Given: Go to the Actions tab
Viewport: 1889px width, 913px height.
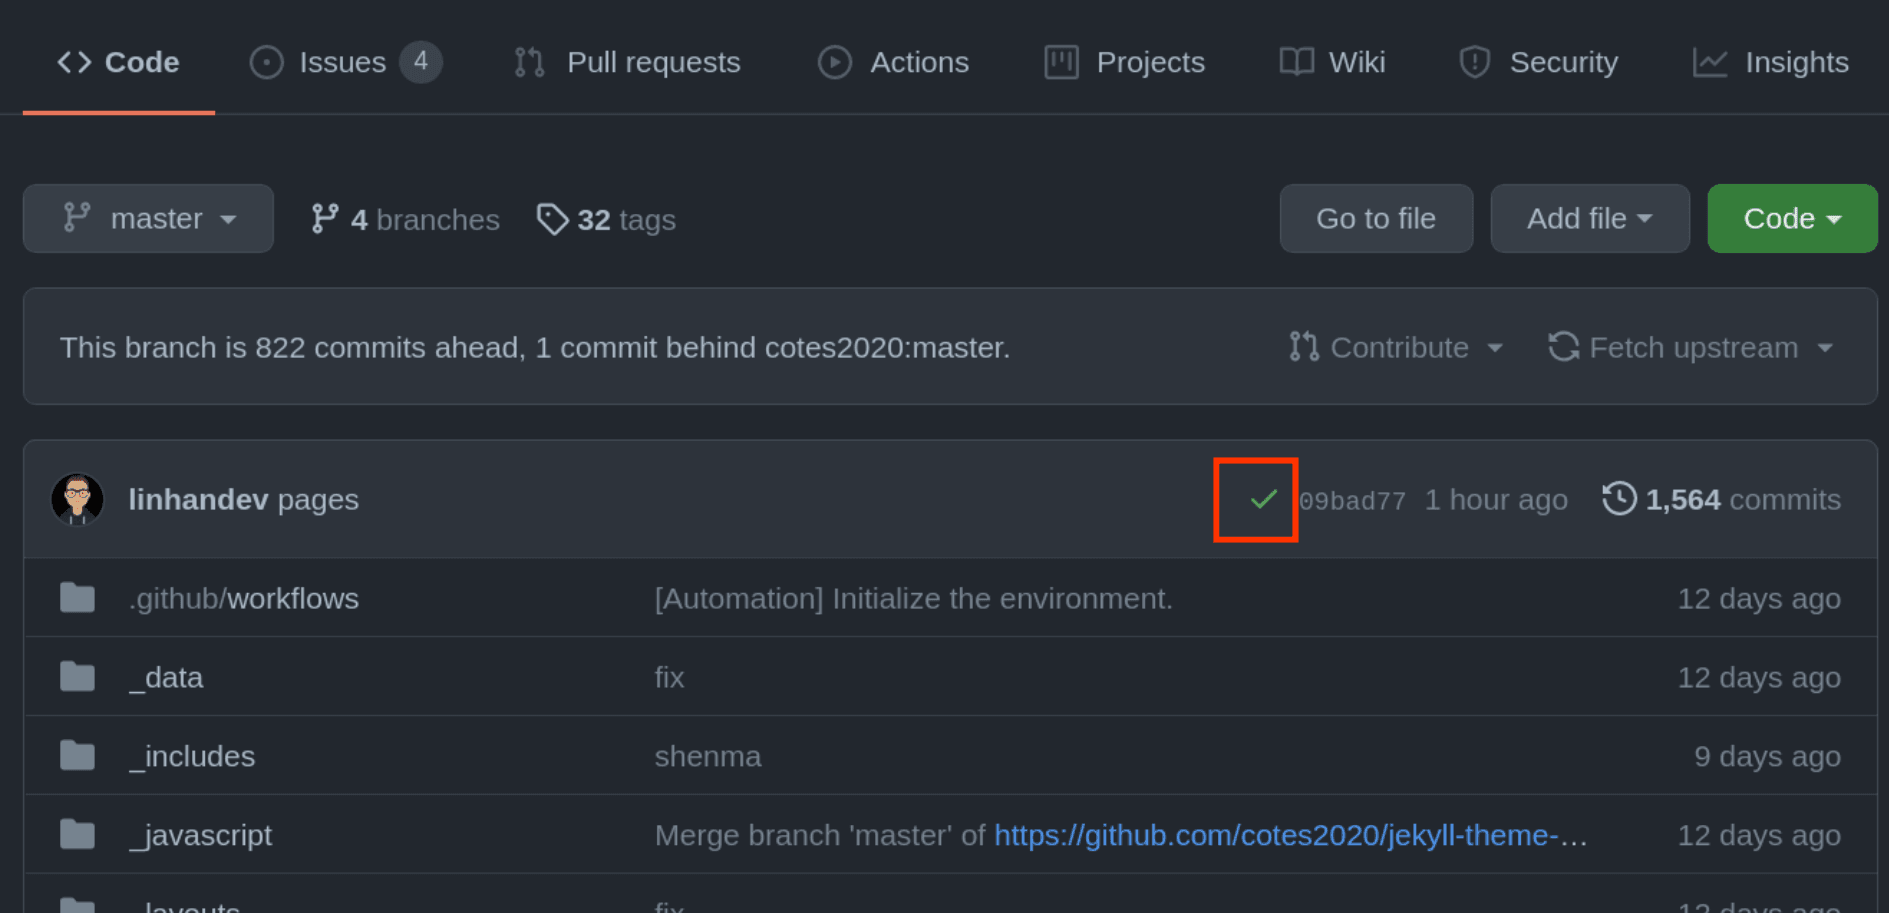Looking at the screenshot, I should pyautogui.click(x=894, y=62).
